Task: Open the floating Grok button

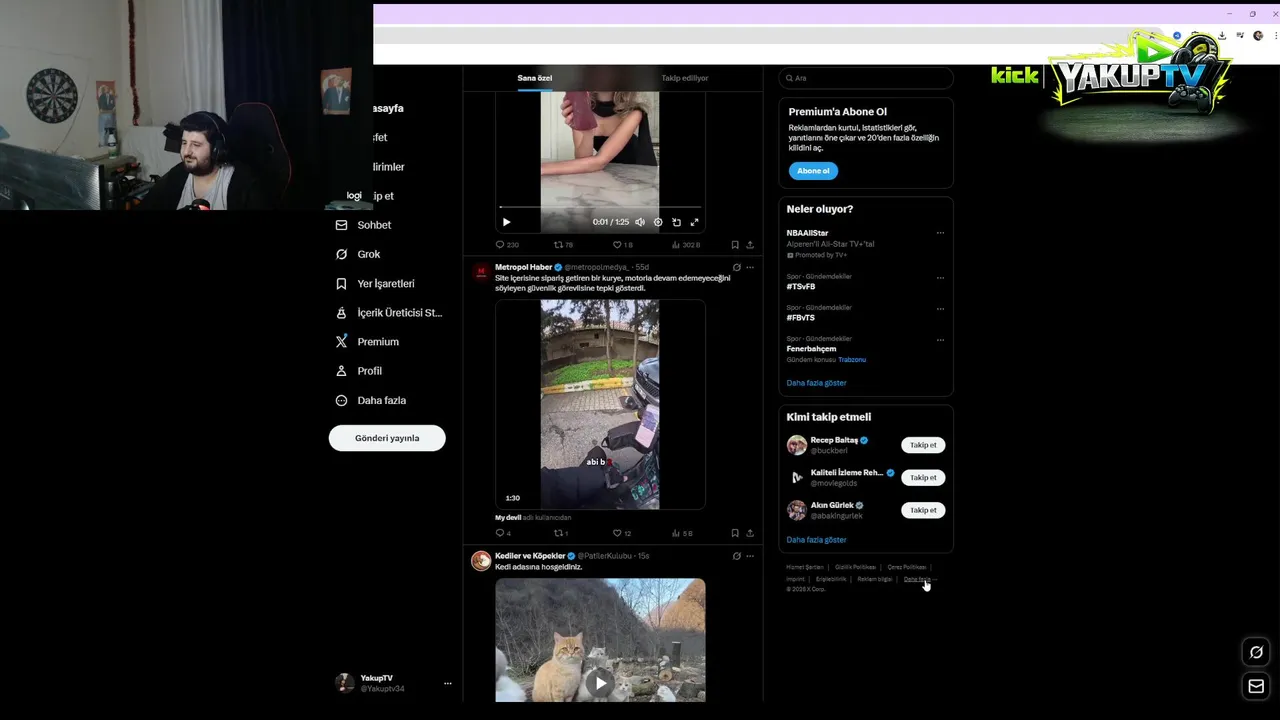Action: coord(1256,652)
